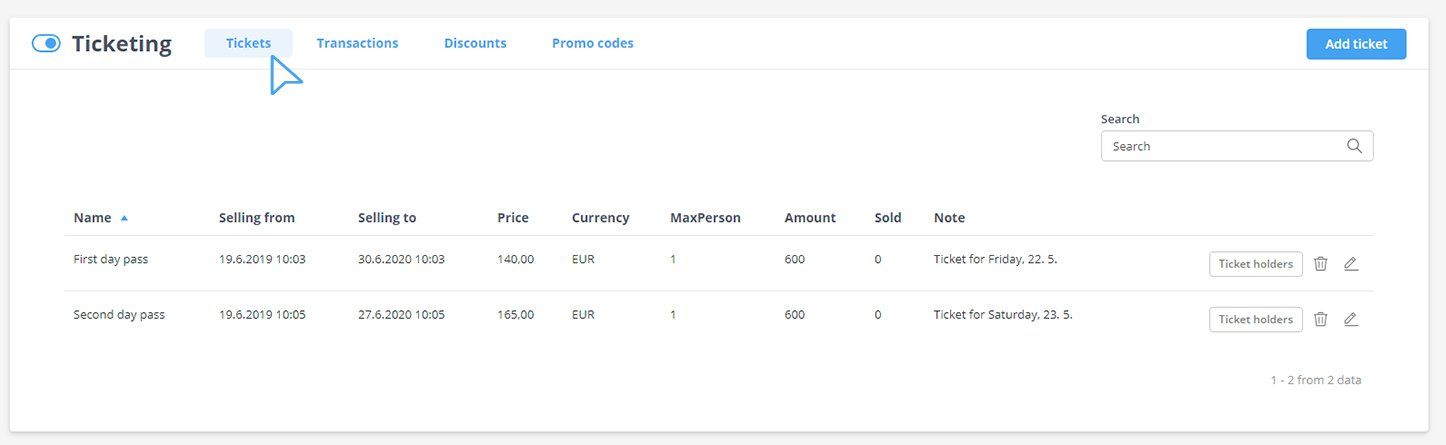Switch to the Transactions tab

click(x=357, y=43)
